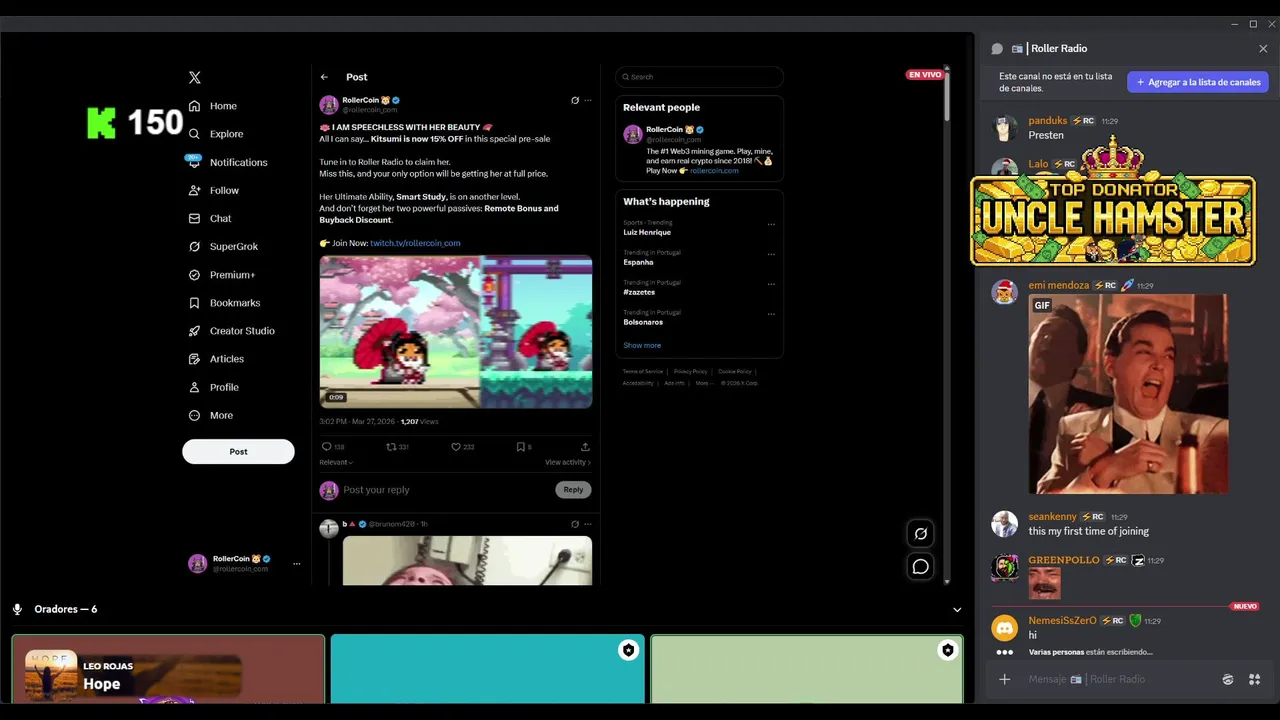Open options for Espanha trend
The height and width of the screenshot is (720, 1280).
pyautogui.click(x=771, y=254)
